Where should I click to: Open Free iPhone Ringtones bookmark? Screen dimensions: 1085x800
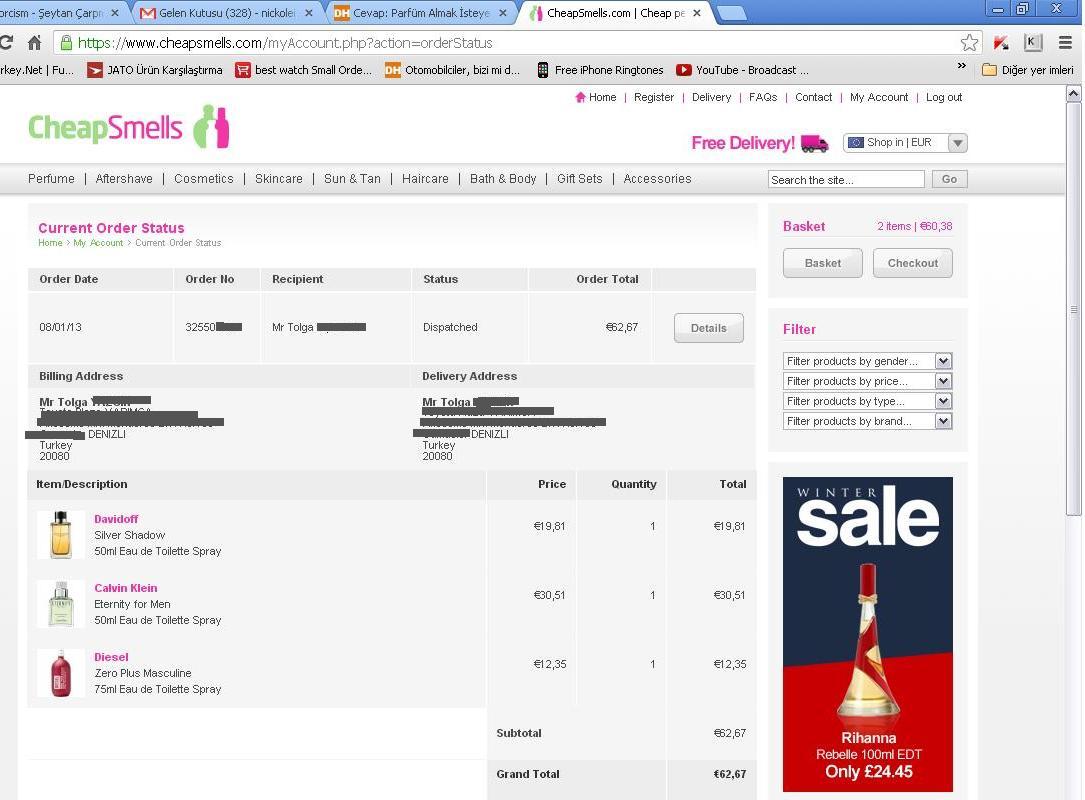[599, 70]
